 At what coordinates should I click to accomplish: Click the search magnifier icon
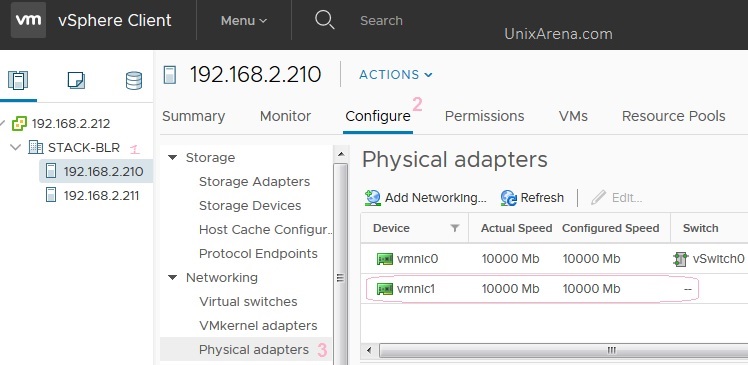coord(324,20)
